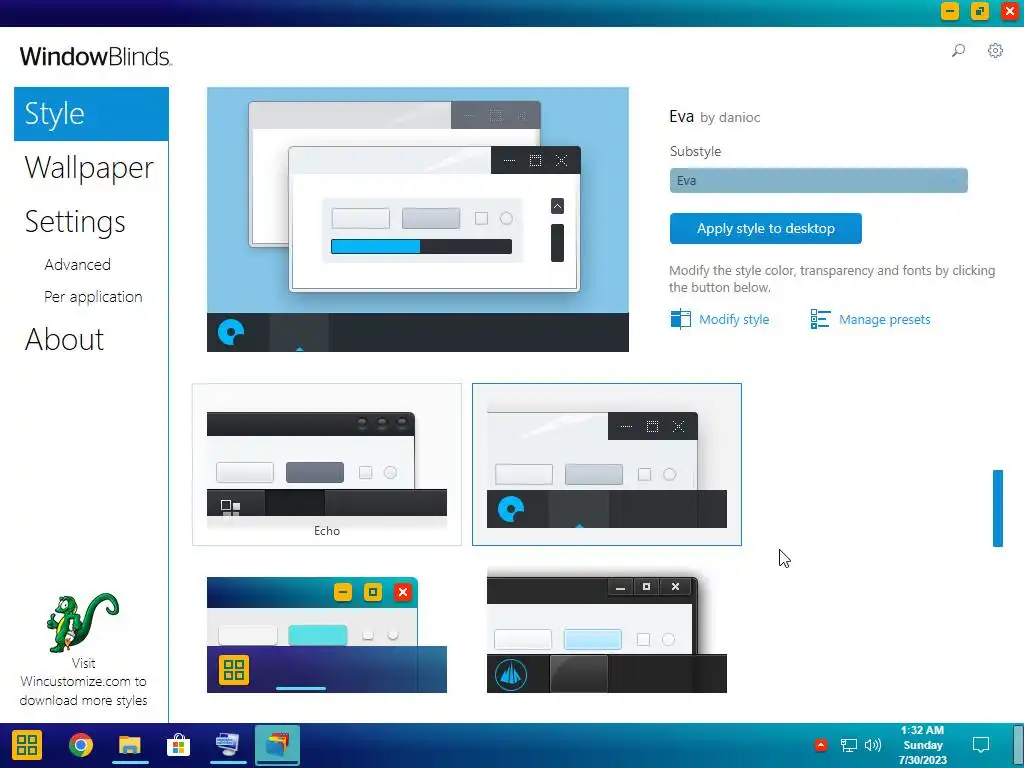Click the Wincustomize gecko mascot

click(82, 622)
